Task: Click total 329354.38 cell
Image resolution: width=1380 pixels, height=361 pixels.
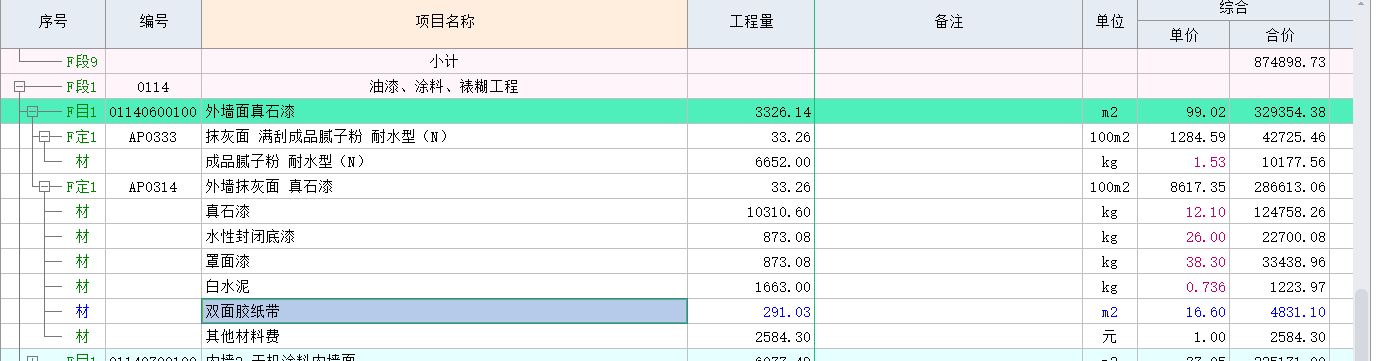Action: 1280,111
